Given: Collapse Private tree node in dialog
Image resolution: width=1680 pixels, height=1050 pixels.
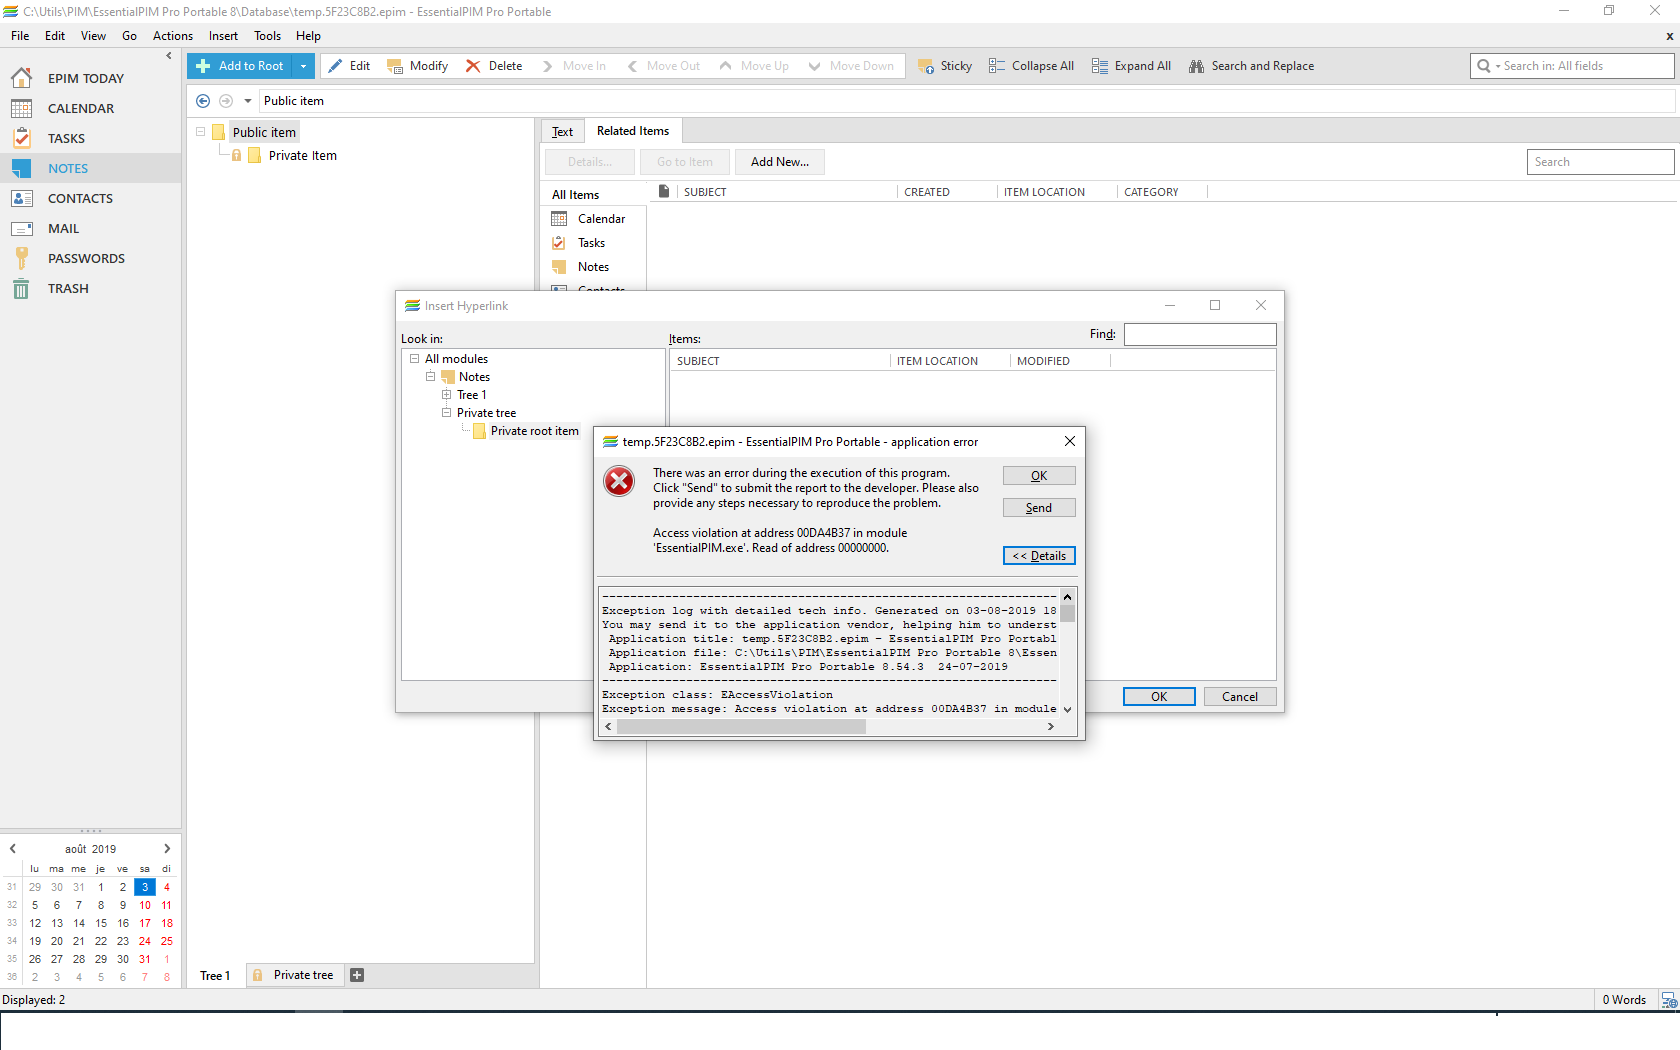Looking at the screenshot, I should pos(446,413).
